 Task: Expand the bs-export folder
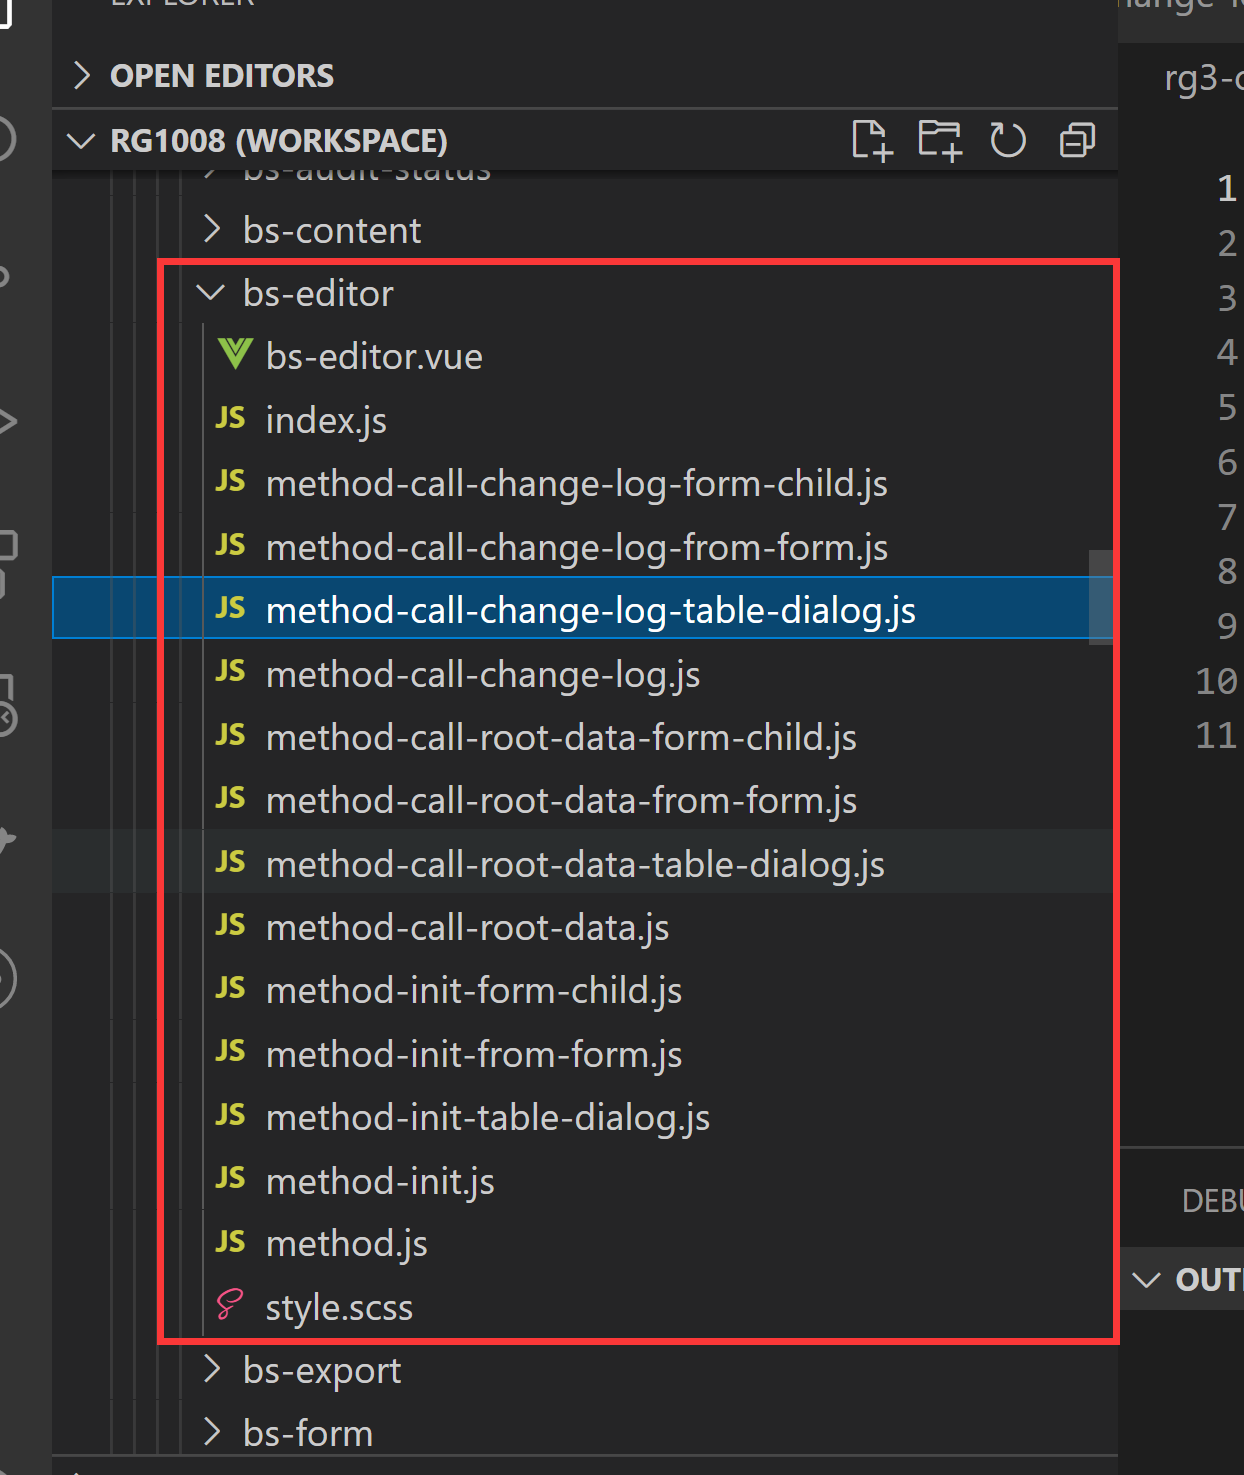coord(211,1369)
